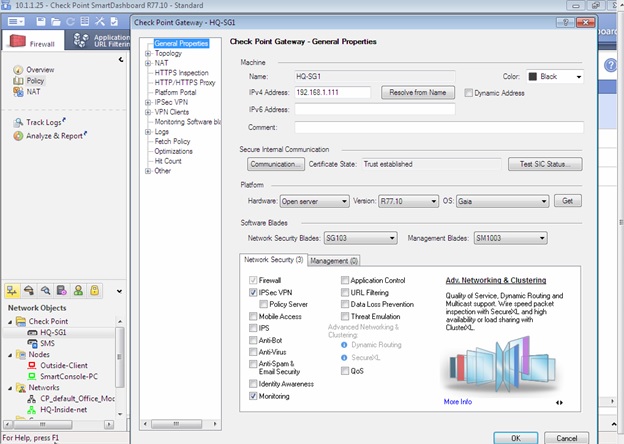Click OK to confirm gateway properties

516,438
